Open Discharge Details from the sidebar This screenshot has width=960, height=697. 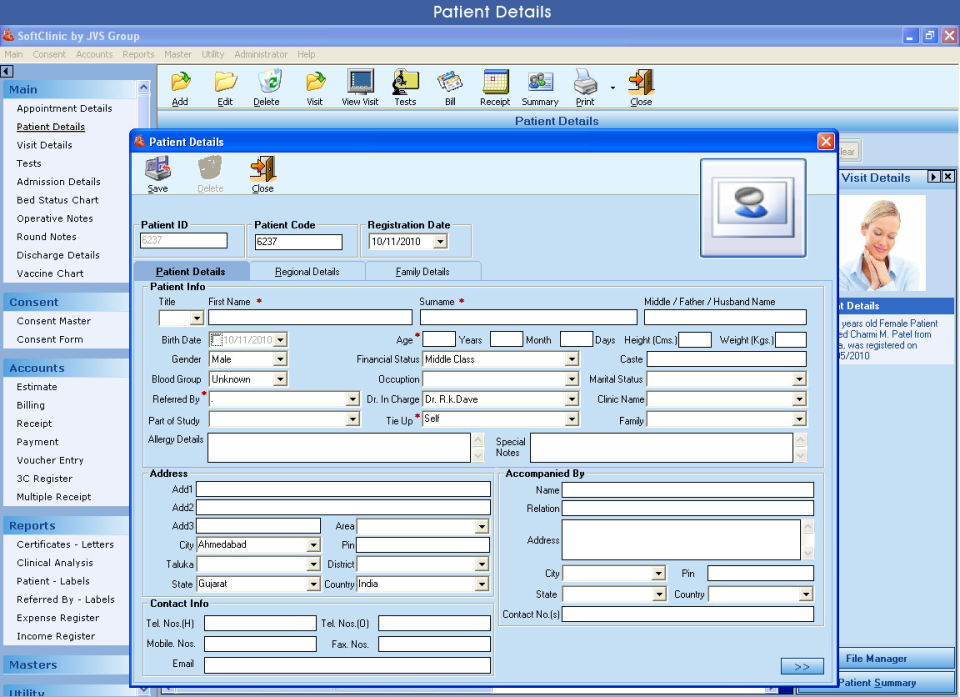[x=58, y=255]
